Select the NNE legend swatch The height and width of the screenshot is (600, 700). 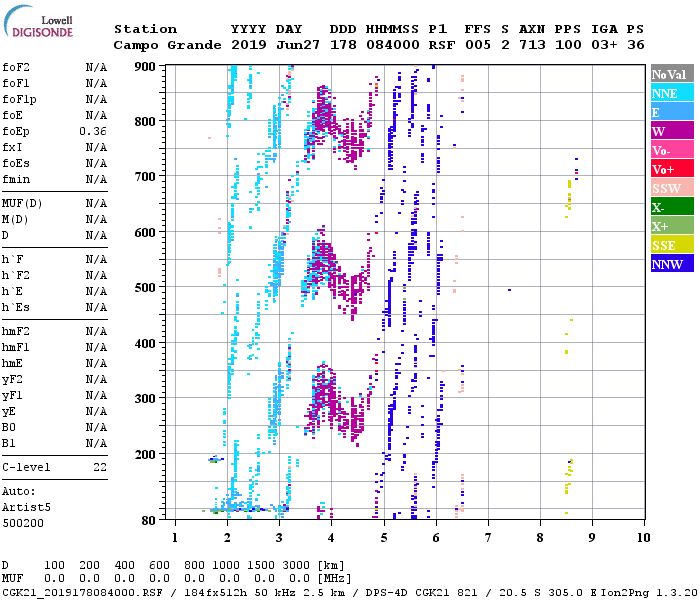[672, 93]
